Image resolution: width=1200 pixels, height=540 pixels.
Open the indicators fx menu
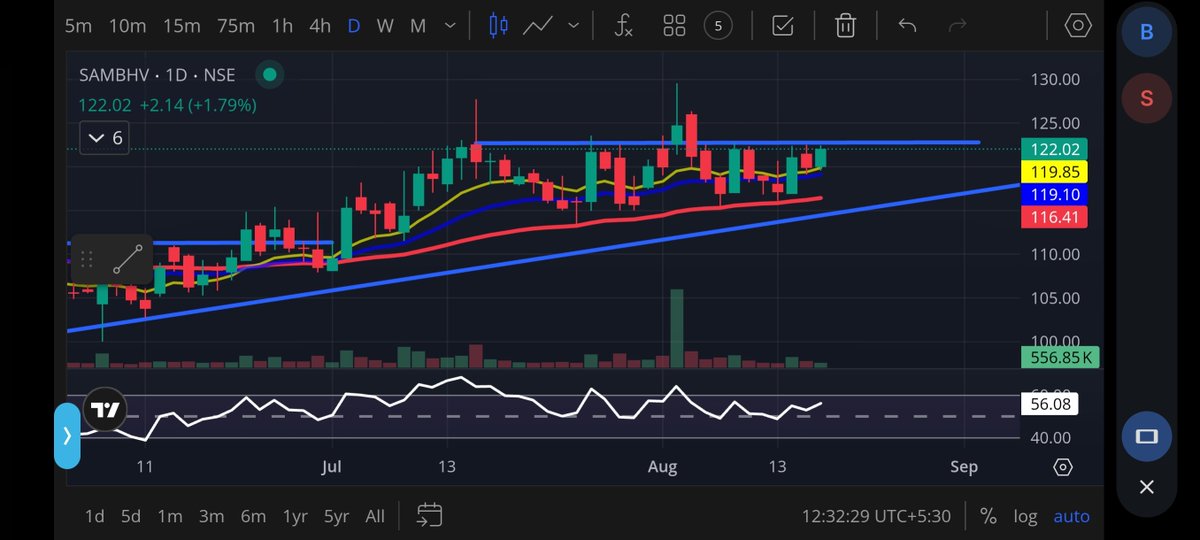[x=623, y=26]
